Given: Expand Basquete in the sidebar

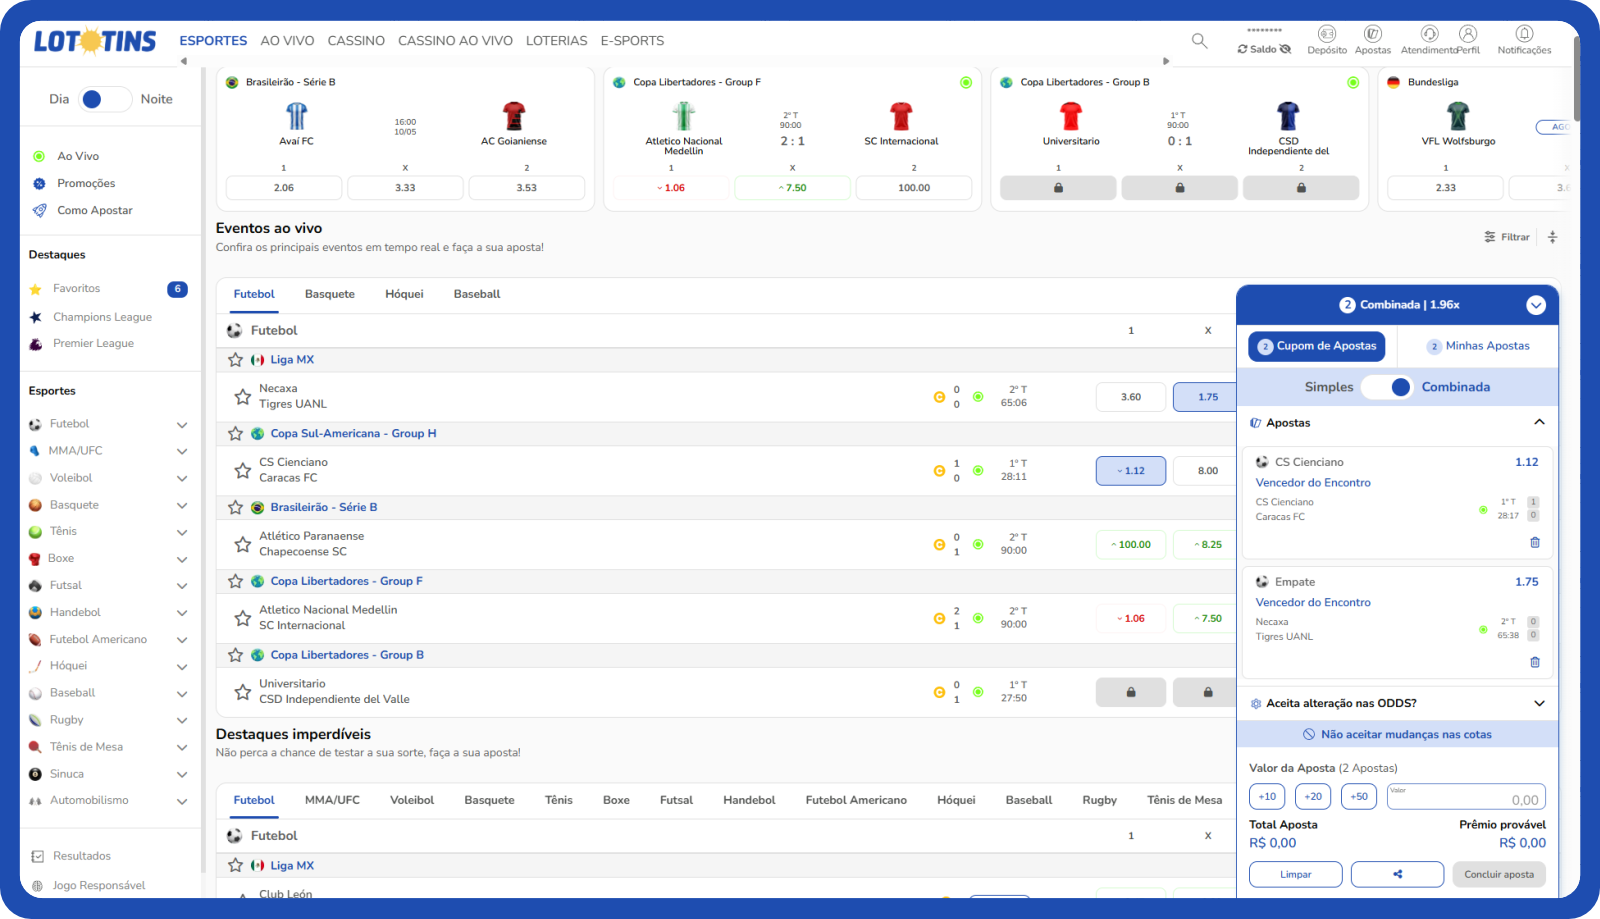Looking at the screenshot, I should 182,506.
